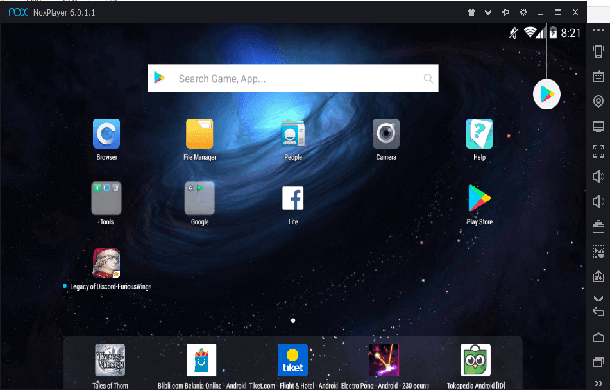Image resolution: width=610 pixels, height=390 pixels.
Task: Minimize the NoxPlayer window
Action: (540, 13)
